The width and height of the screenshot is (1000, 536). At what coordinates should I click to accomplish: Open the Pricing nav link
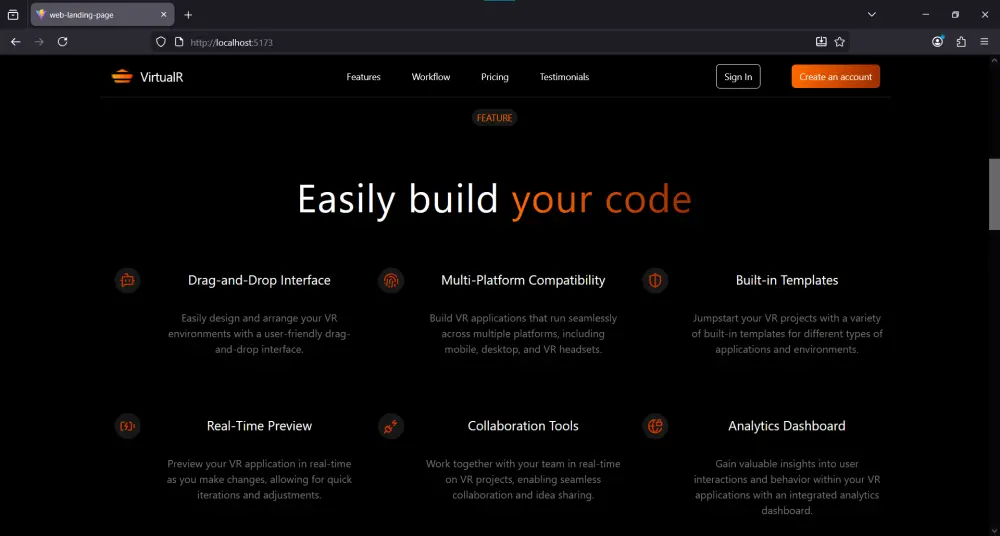(495, 77)
